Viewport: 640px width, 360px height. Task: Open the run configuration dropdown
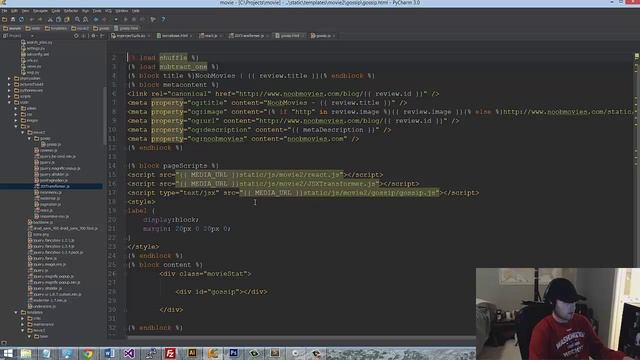(x=116, y=19)
